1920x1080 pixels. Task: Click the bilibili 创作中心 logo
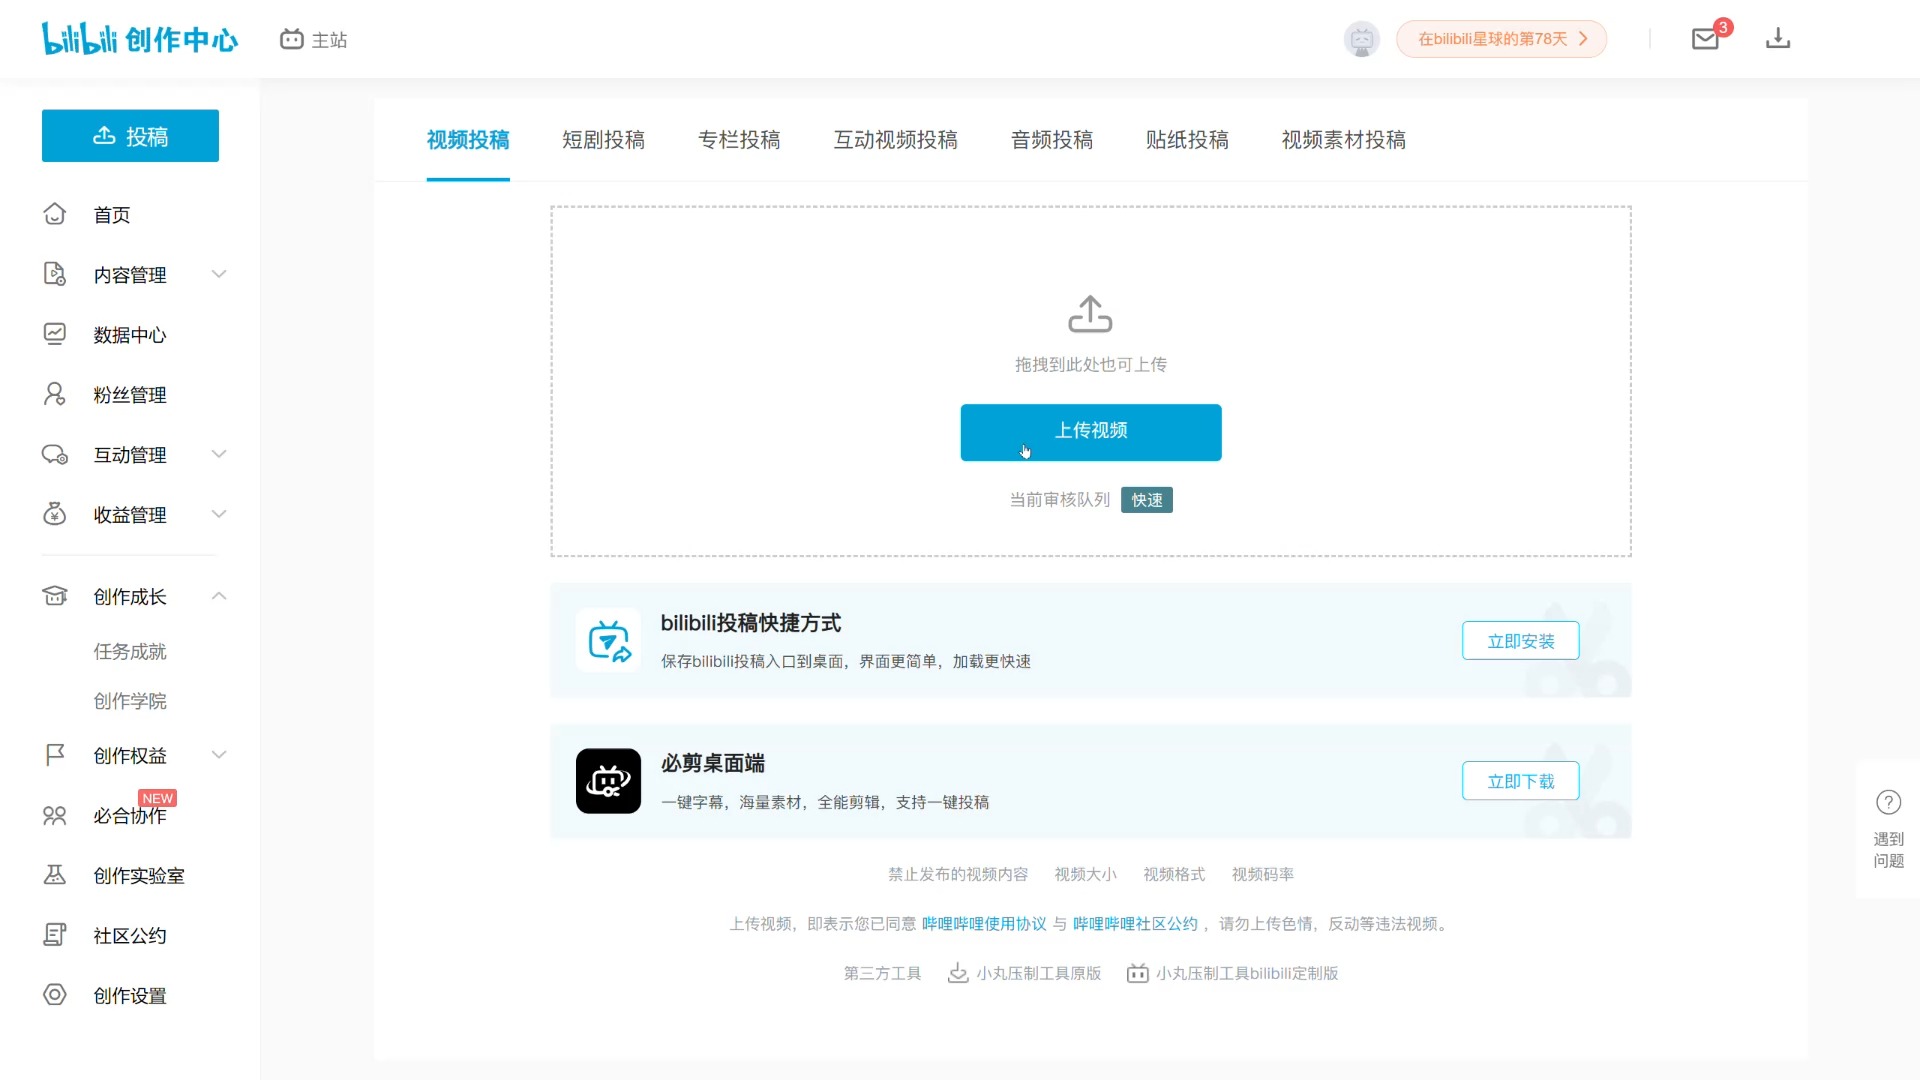(140, 39)
